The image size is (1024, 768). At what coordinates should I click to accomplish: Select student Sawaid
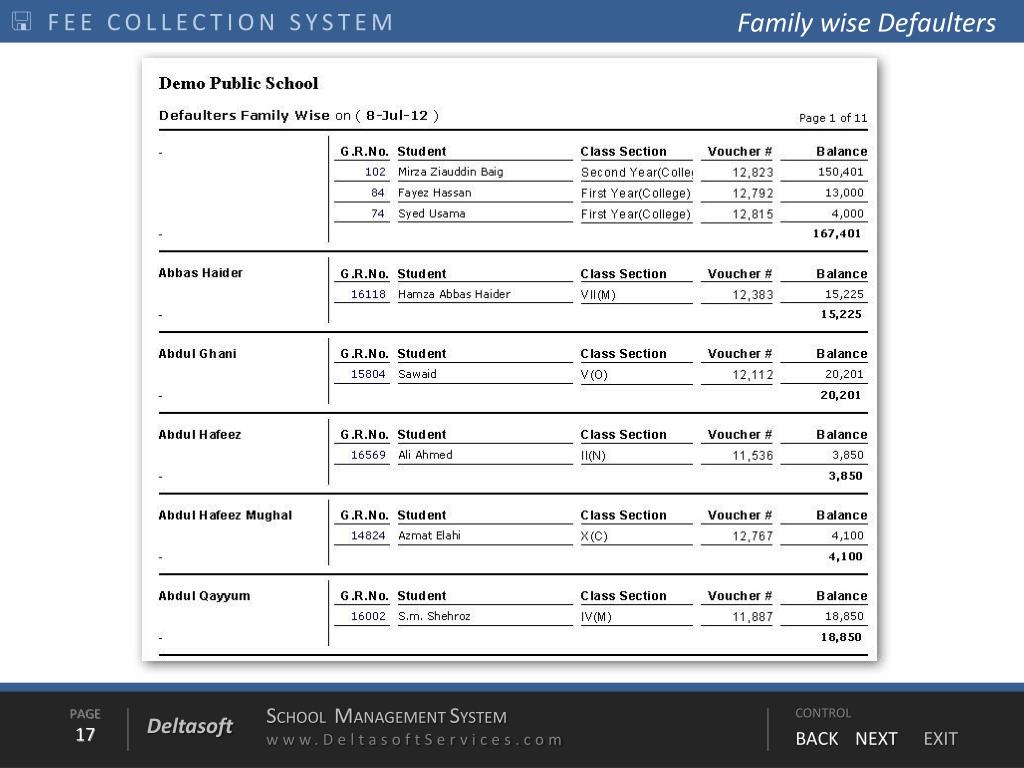[x=417, y=374]
